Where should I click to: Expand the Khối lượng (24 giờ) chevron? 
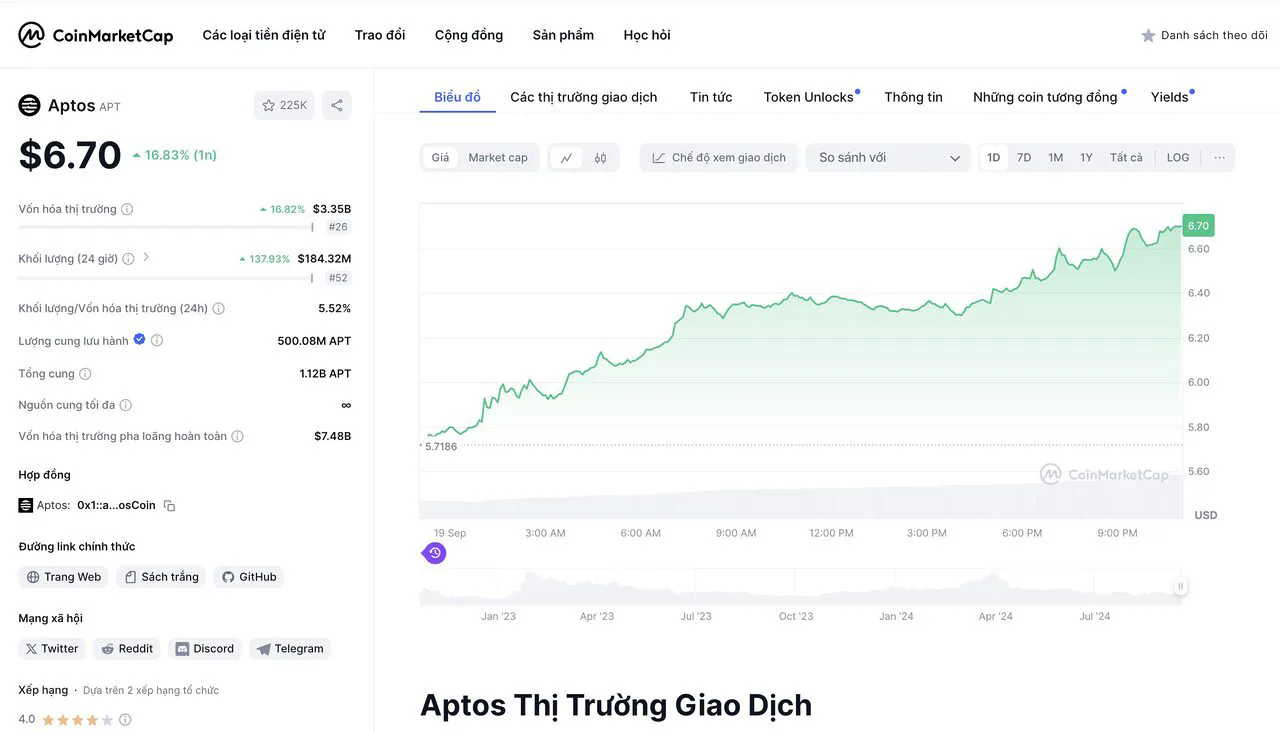coord(146,258)
